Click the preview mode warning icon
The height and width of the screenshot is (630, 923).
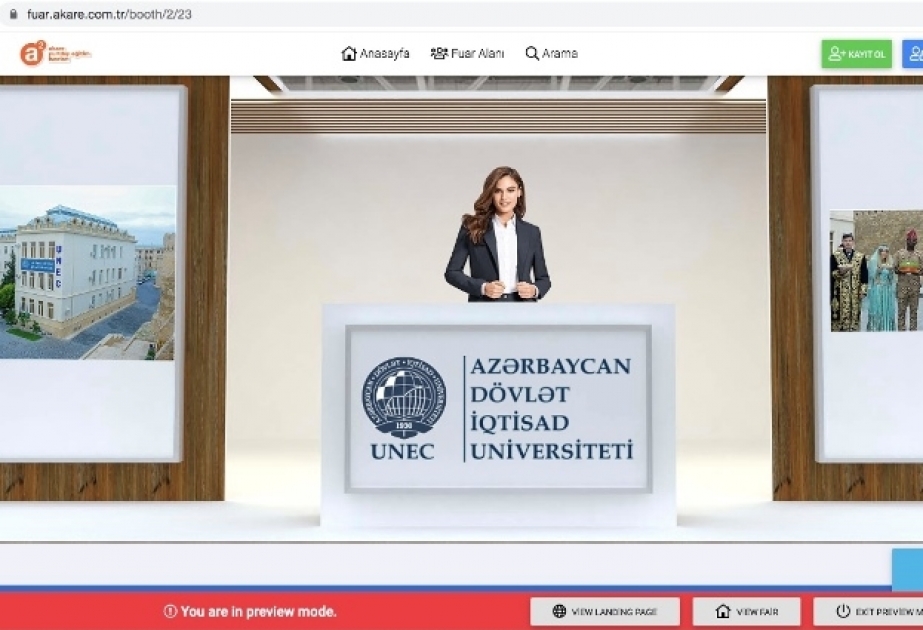[170, 612]
